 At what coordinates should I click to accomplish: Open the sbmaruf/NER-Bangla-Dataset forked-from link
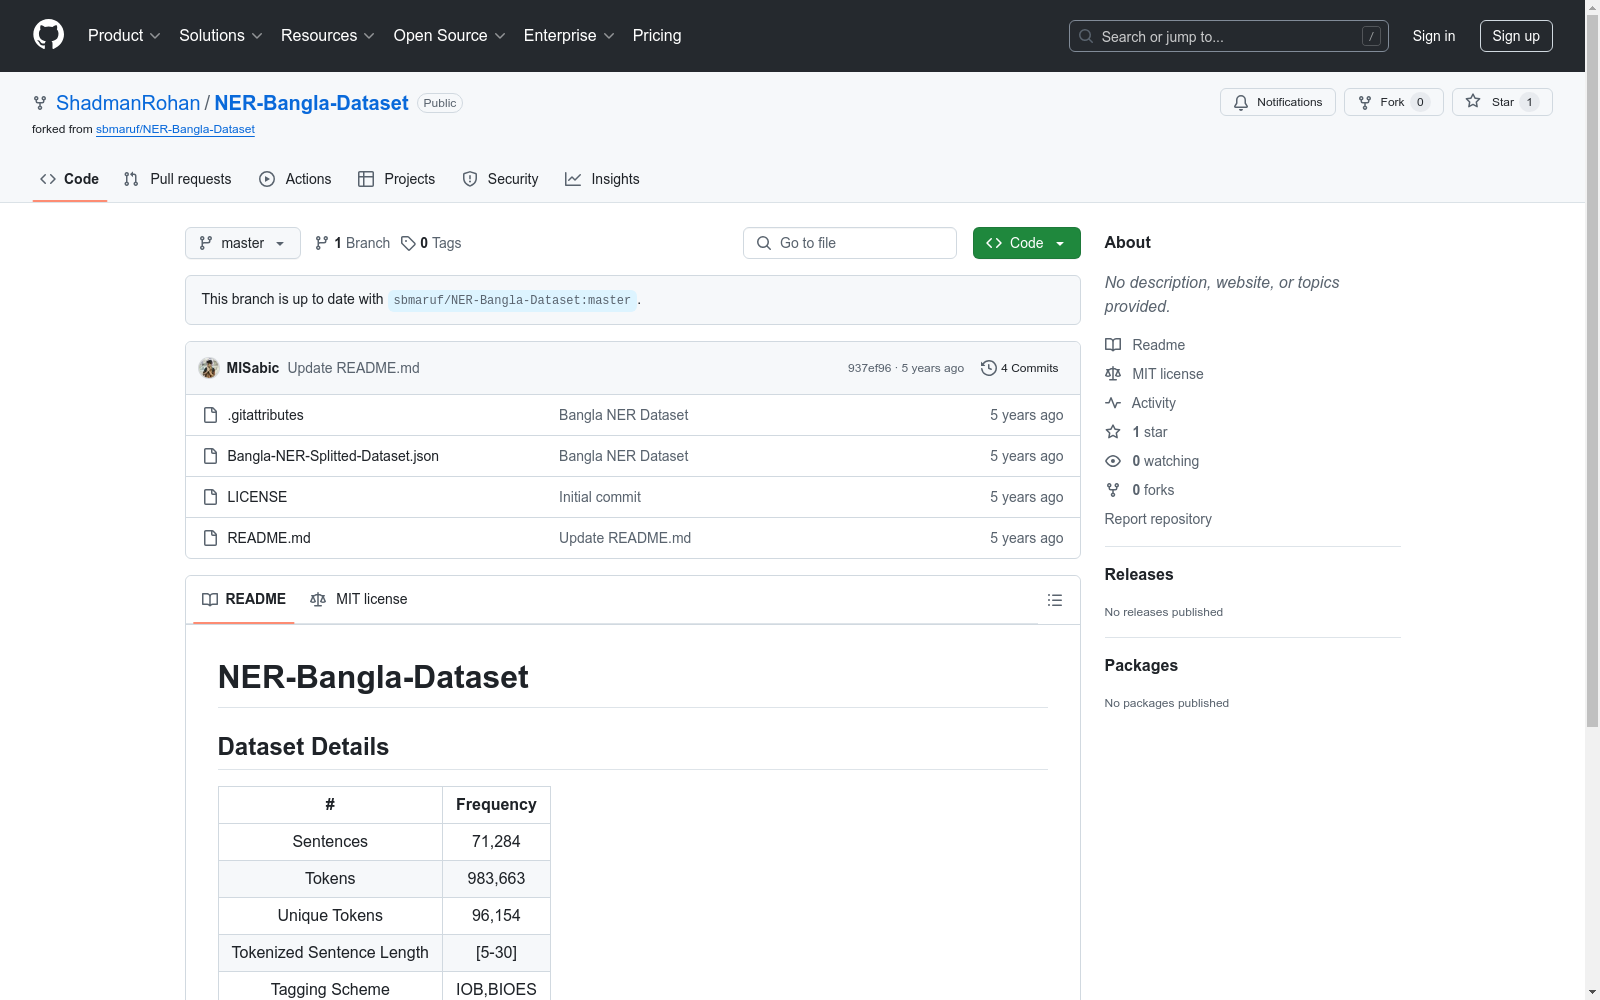click(x=175, y=129)
